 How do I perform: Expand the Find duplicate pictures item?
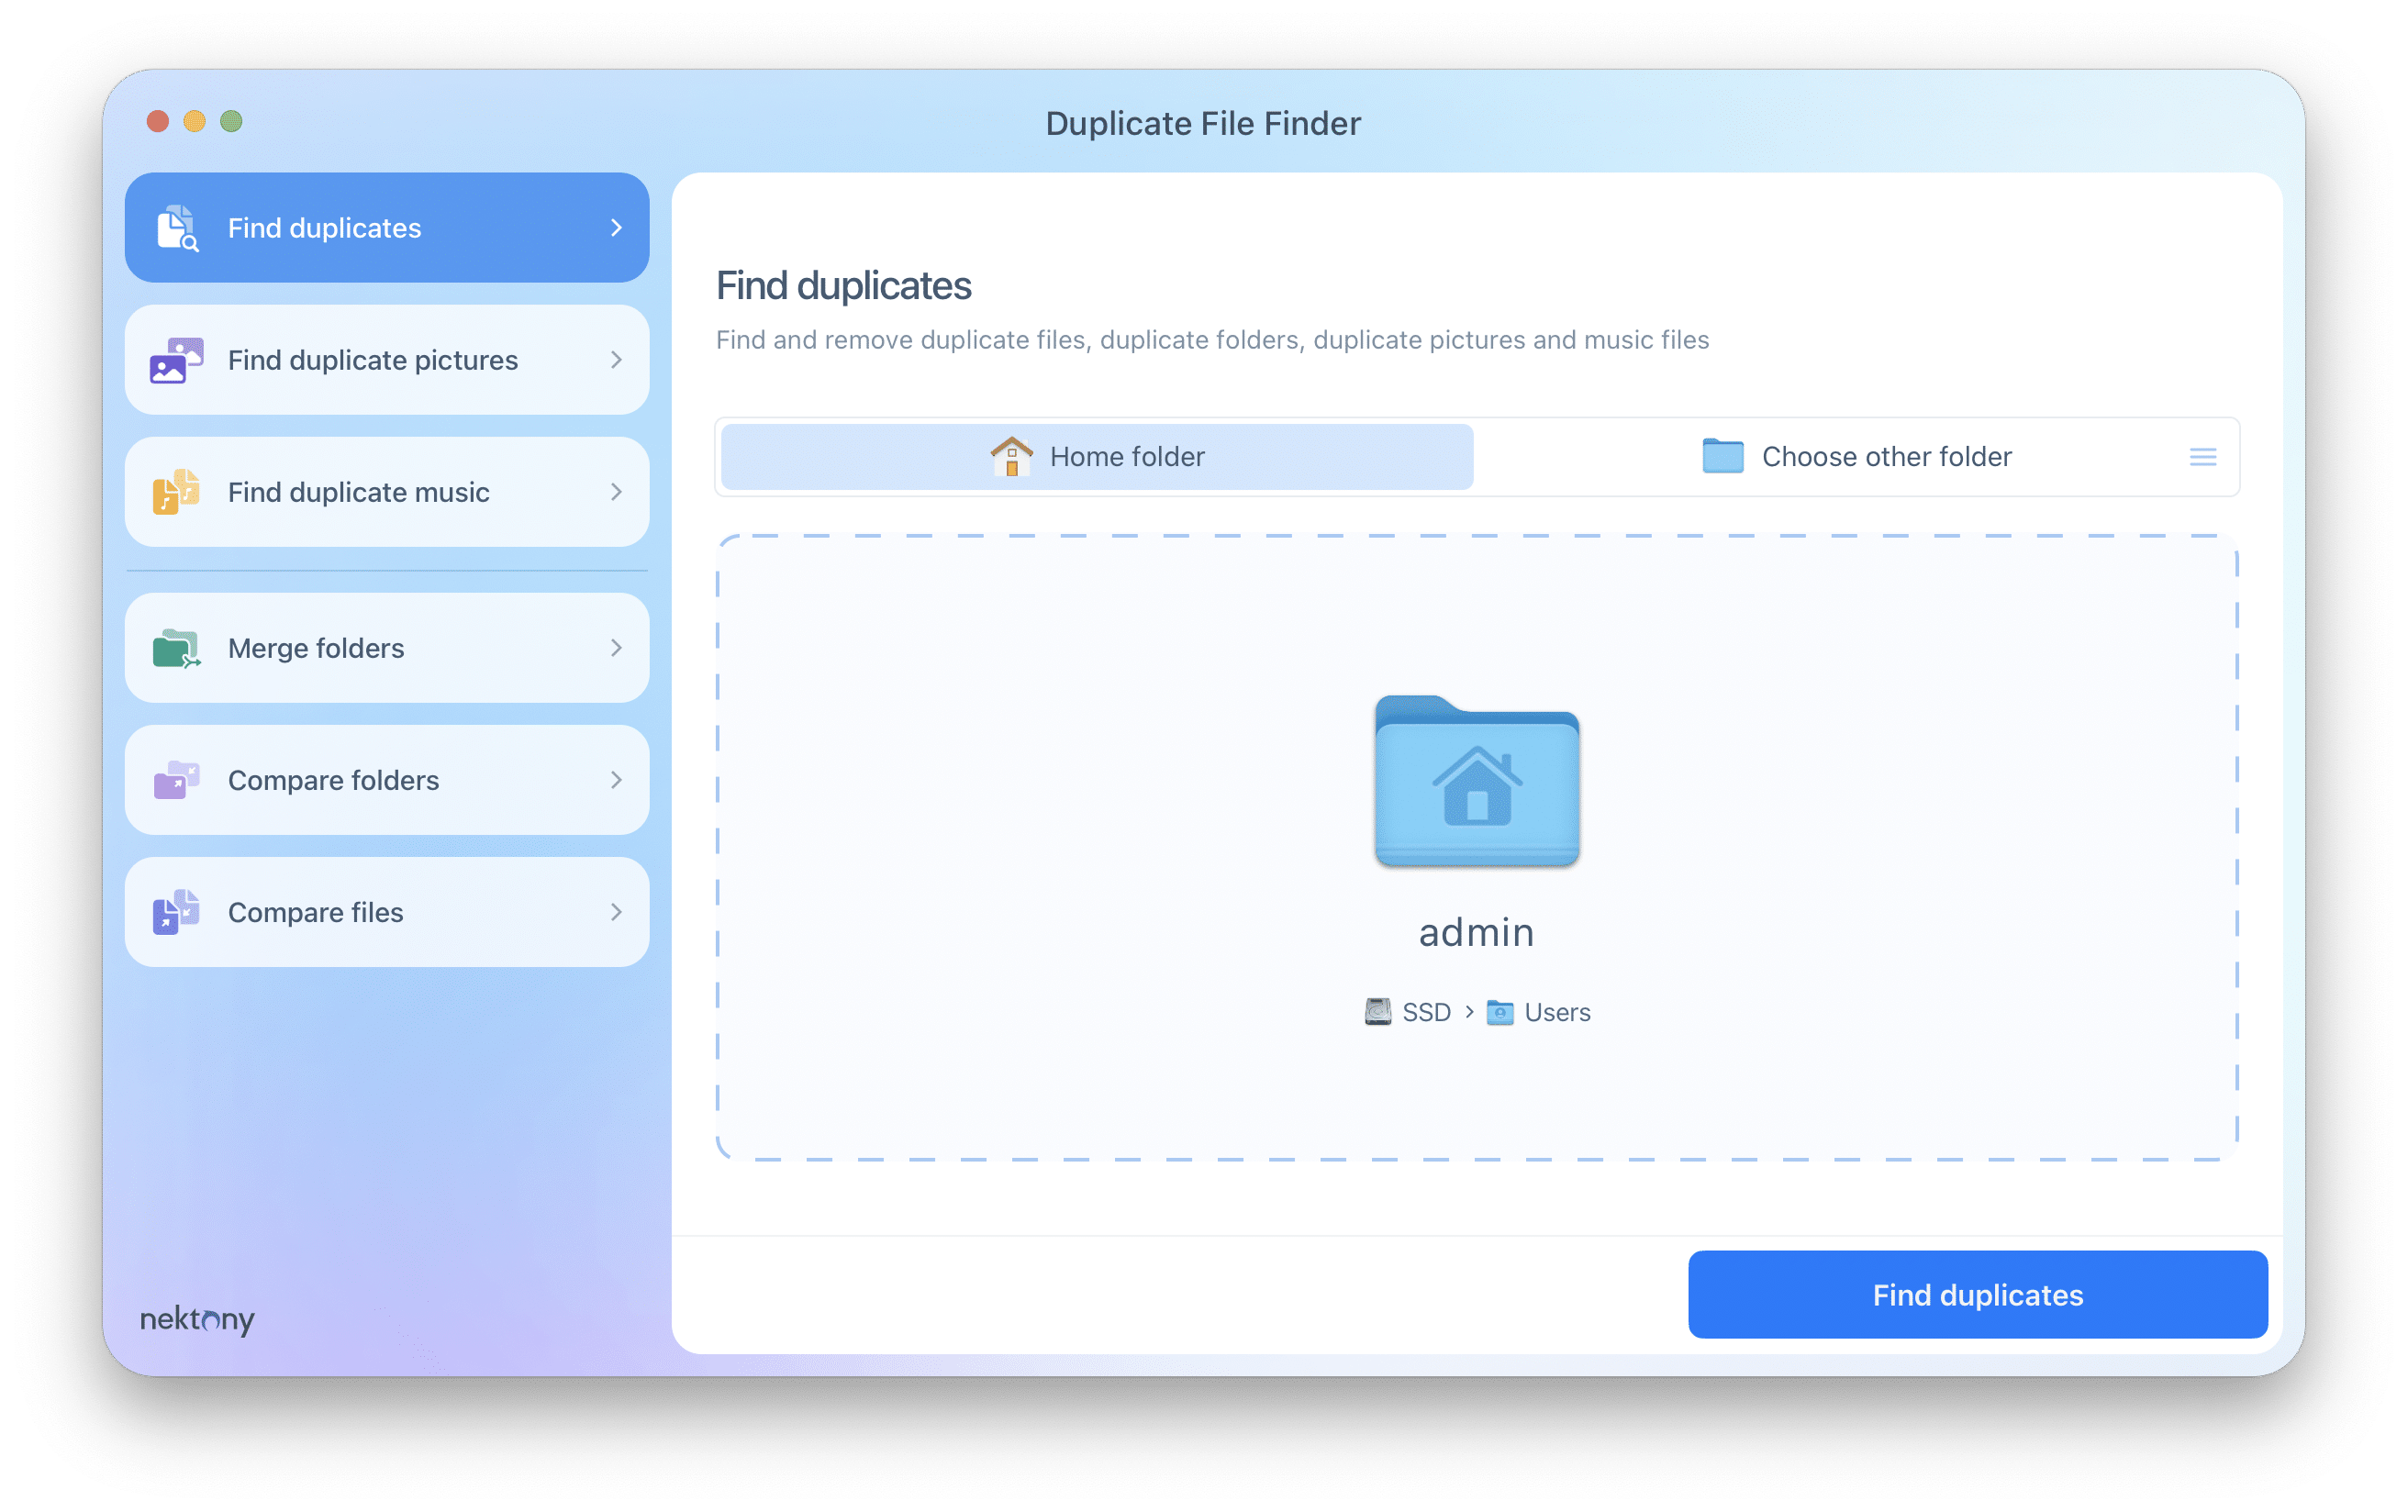pos(620,359)
